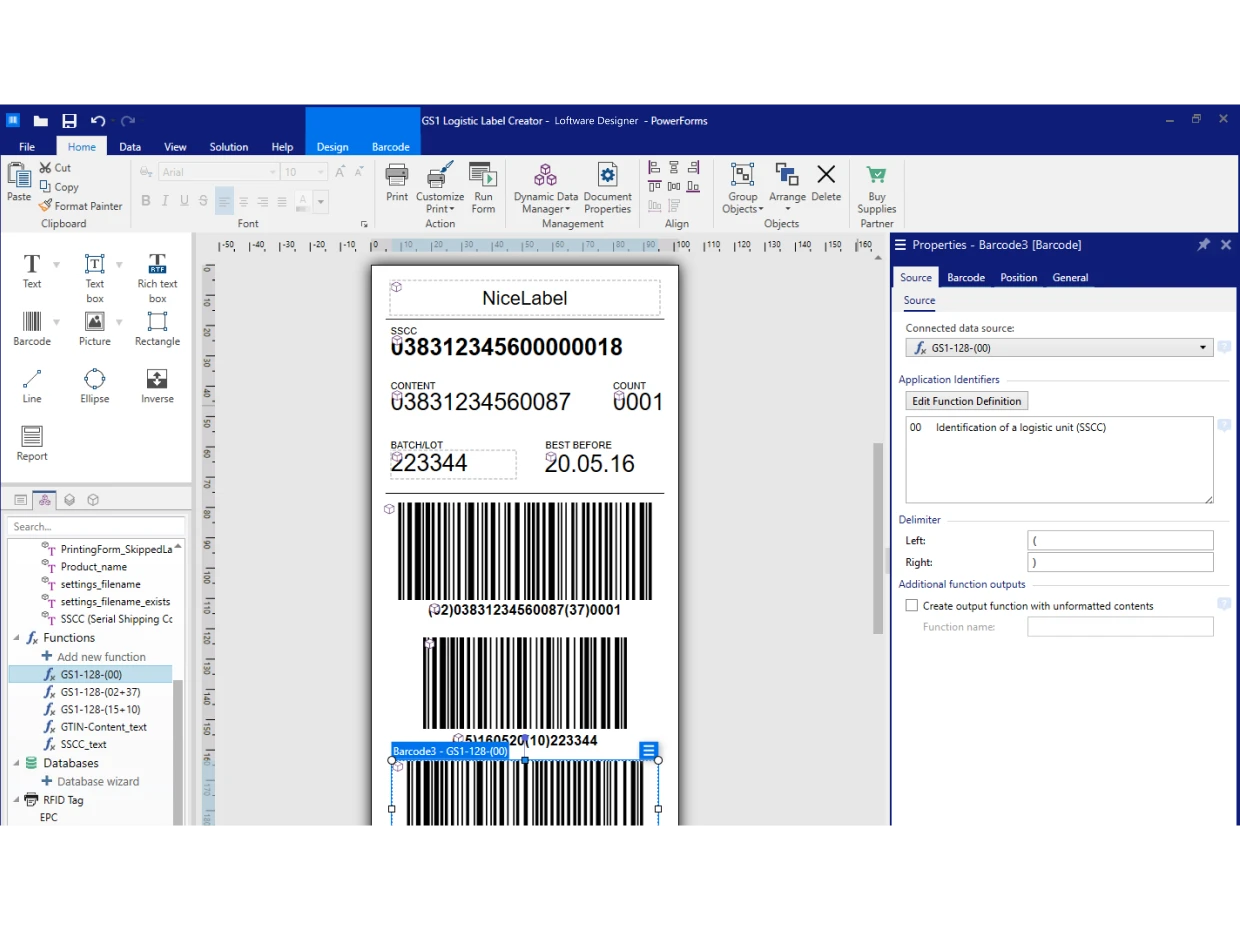Collapse the Functions tree node
The image size is (1240, 930).
click(x=17, y=638)
